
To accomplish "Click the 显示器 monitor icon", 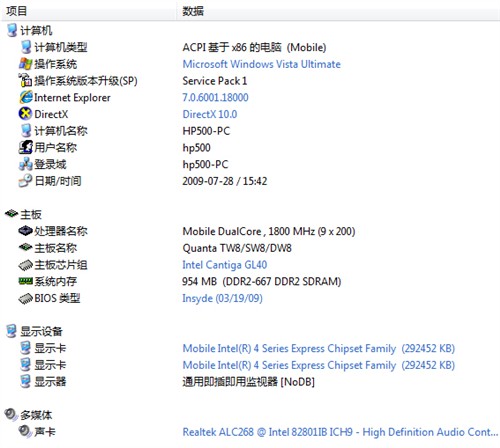I will [x=25, y=381].
